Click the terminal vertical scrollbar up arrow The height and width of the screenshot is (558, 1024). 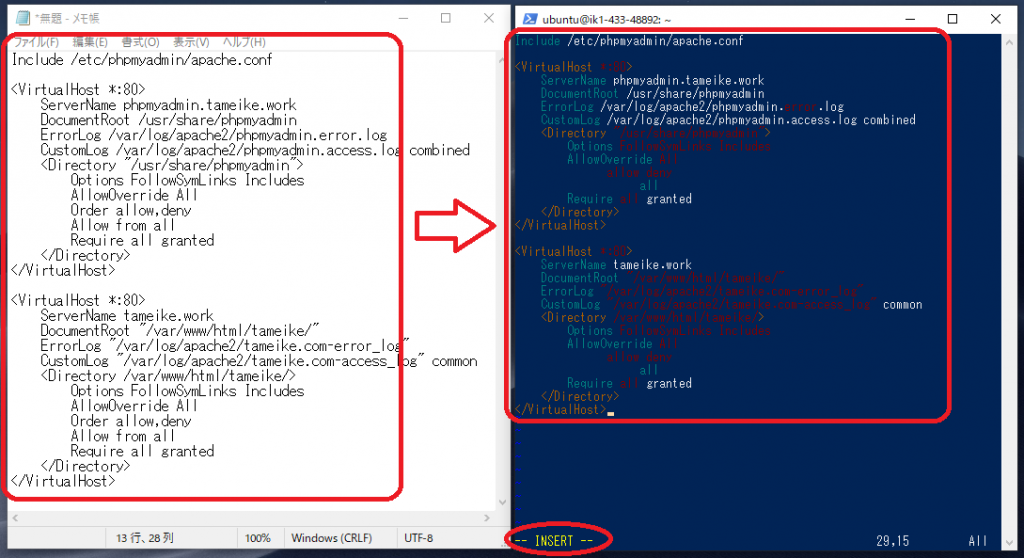coord(1010,41)
